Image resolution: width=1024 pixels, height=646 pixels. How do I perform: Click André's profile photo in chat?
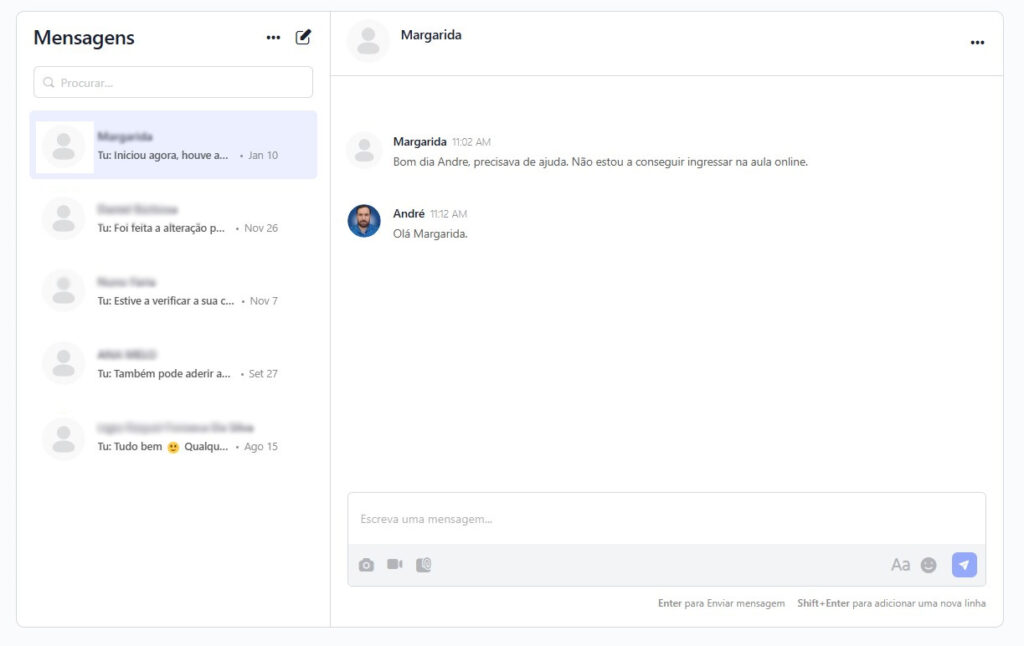[364, 221]
